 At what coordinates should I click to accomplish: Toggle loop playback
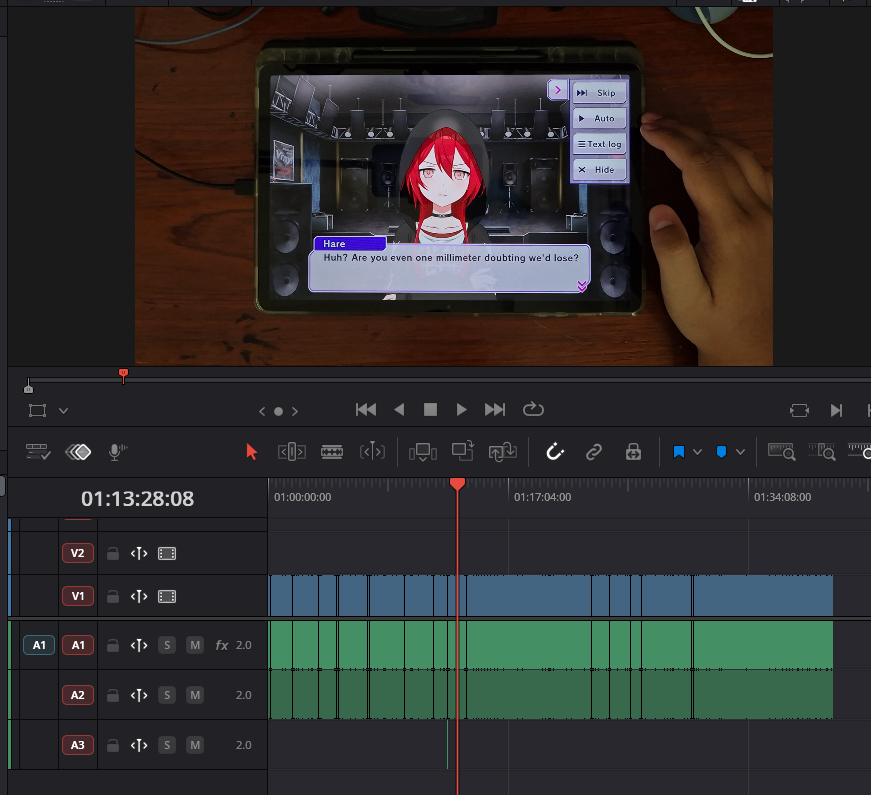pyautogui.click(x=533, y=409)
